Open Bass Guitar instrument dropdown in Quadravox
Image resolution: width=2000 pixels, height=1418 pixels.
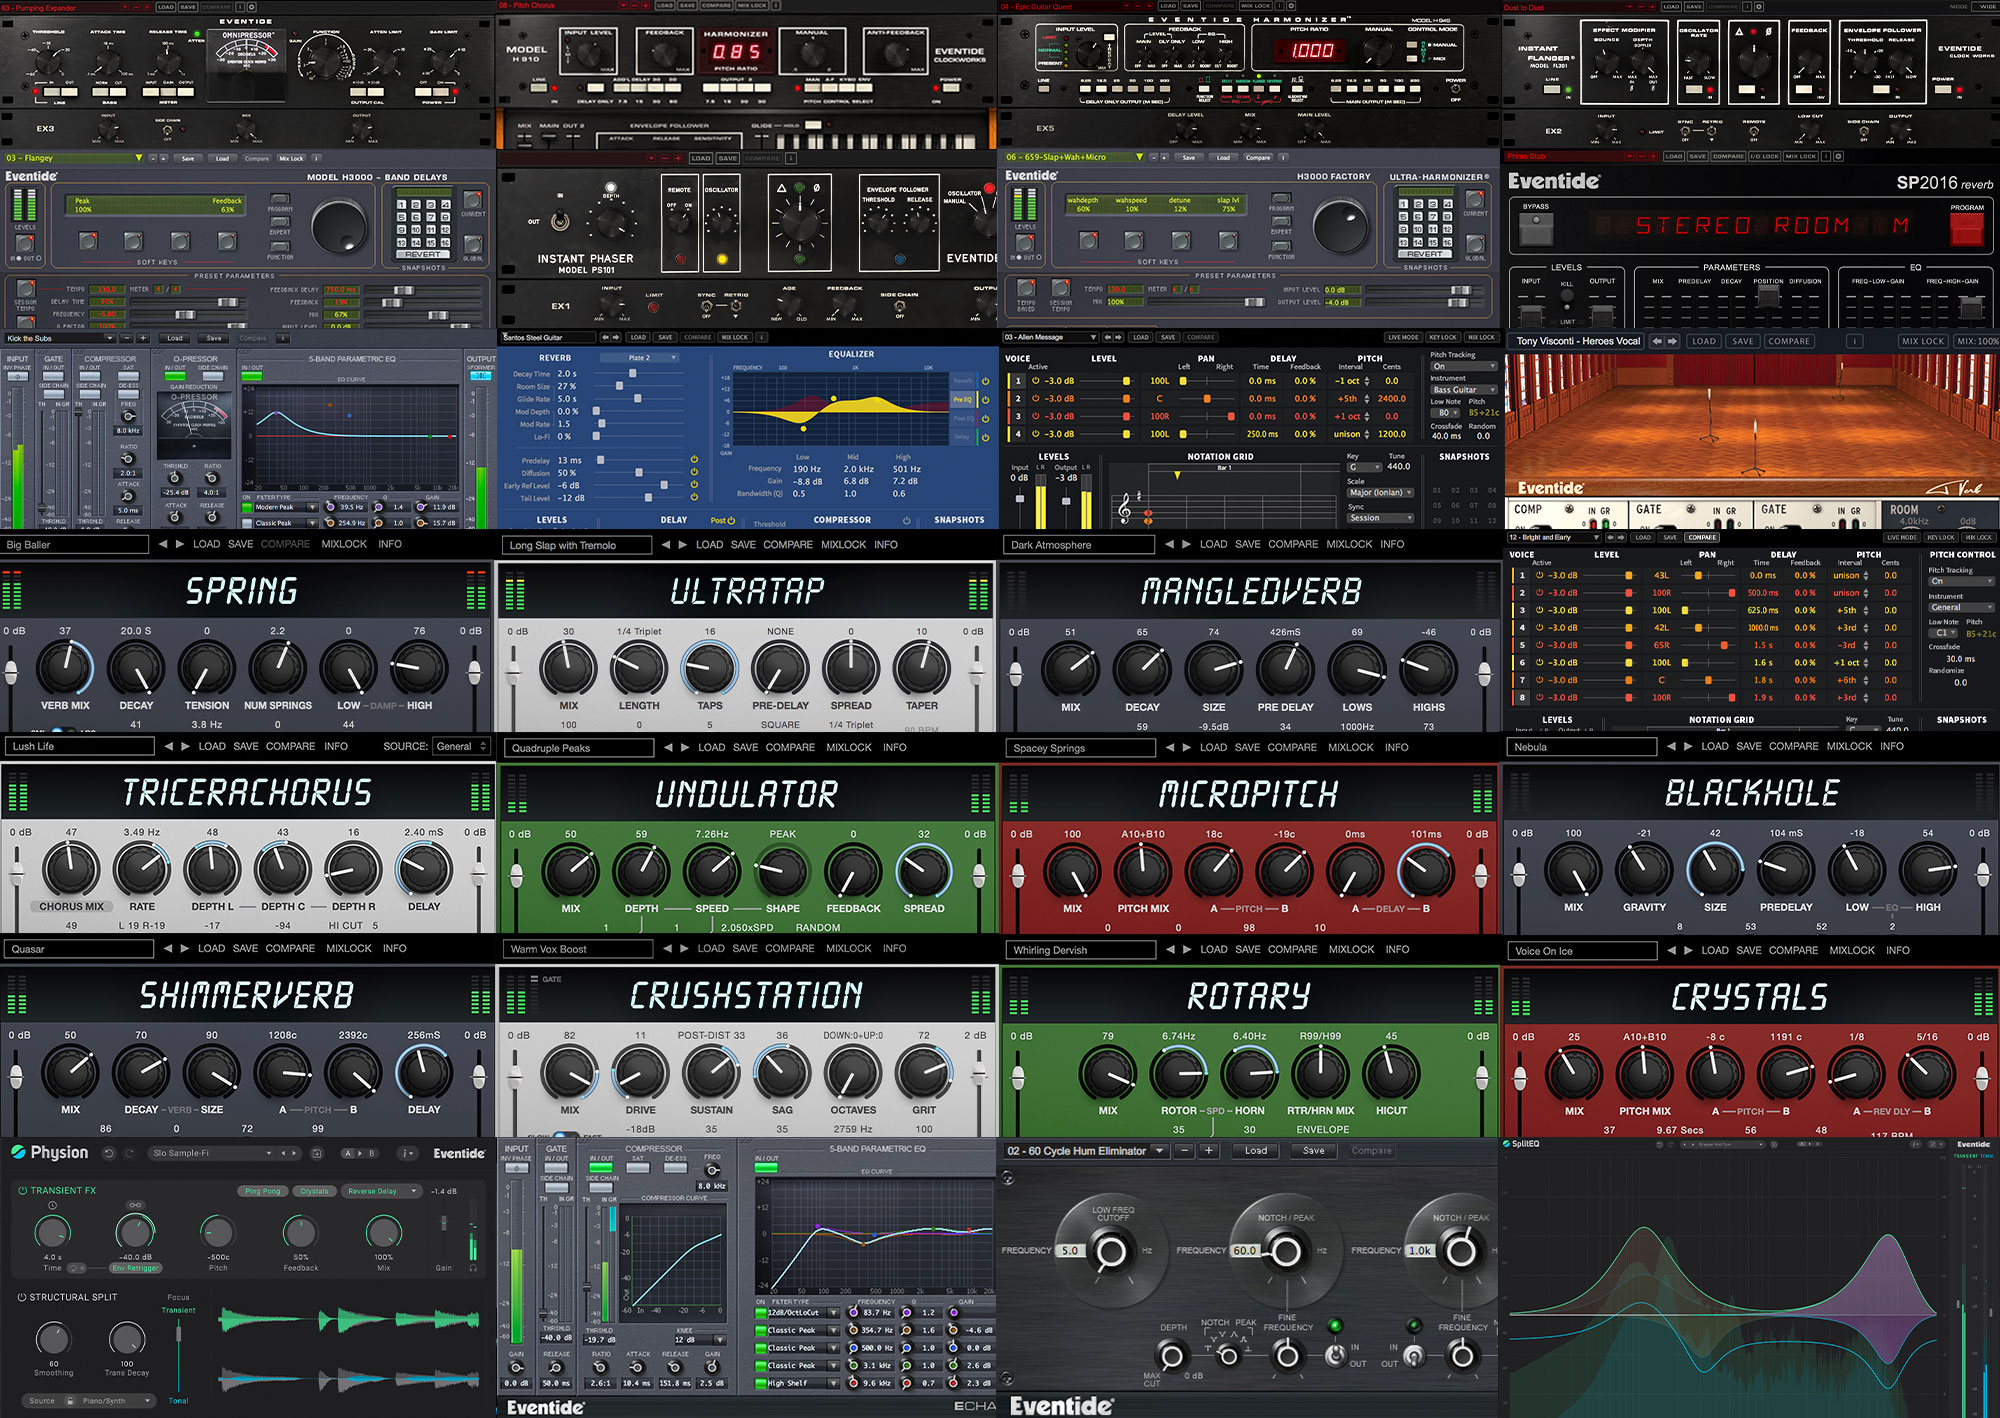1464,390
